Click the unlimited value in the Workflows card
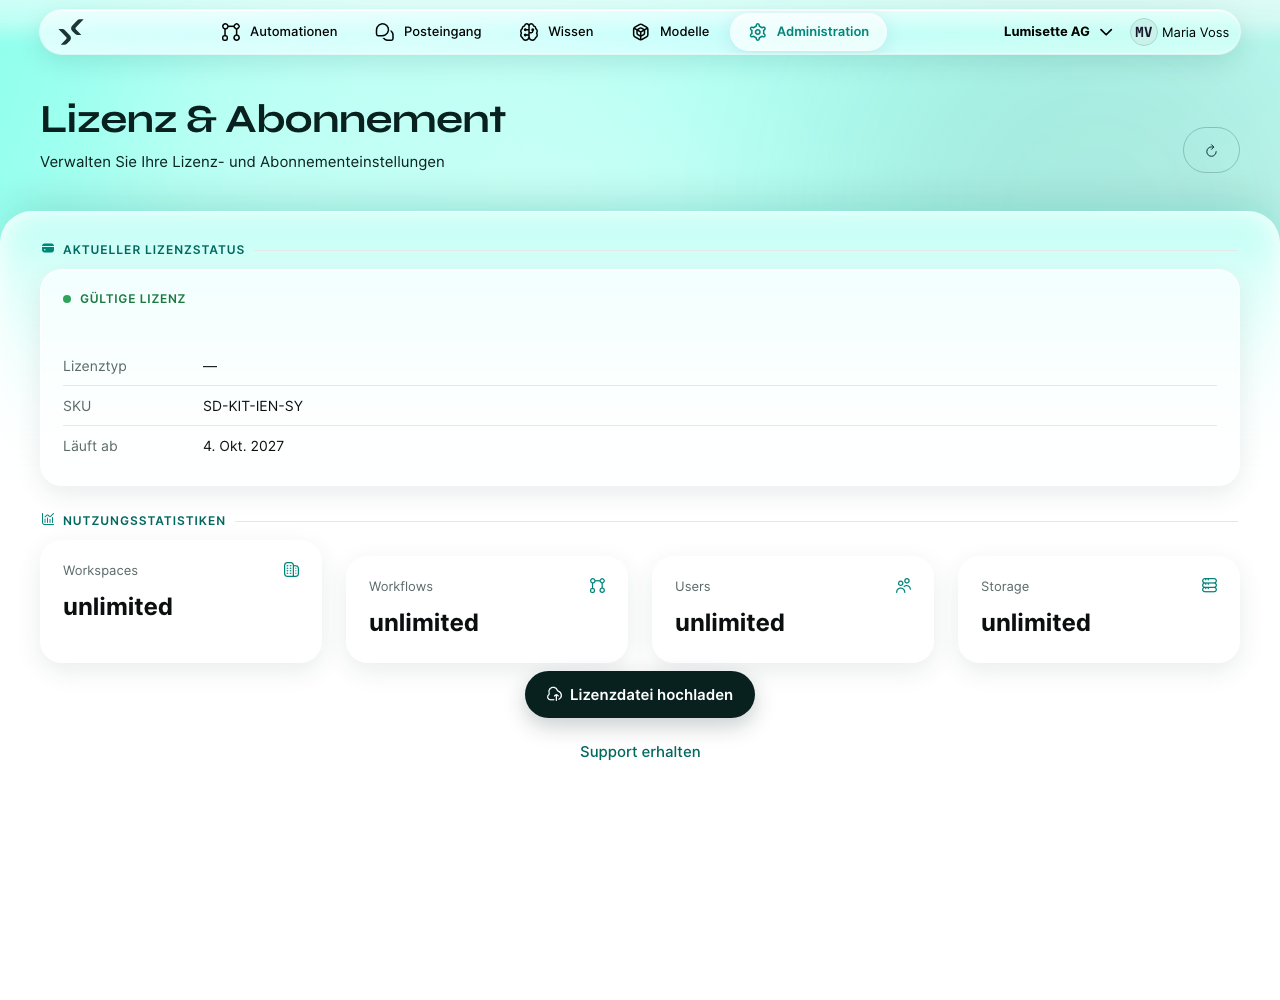Viewport: 1280px width, 1000px height. point(424,623)
